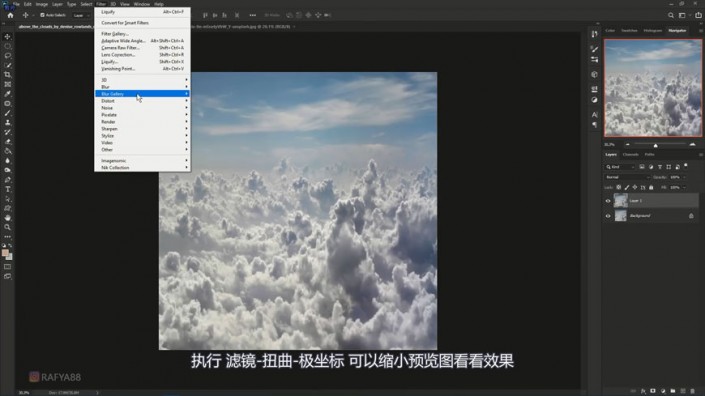Open the Character panel icon

pos(594,115)
